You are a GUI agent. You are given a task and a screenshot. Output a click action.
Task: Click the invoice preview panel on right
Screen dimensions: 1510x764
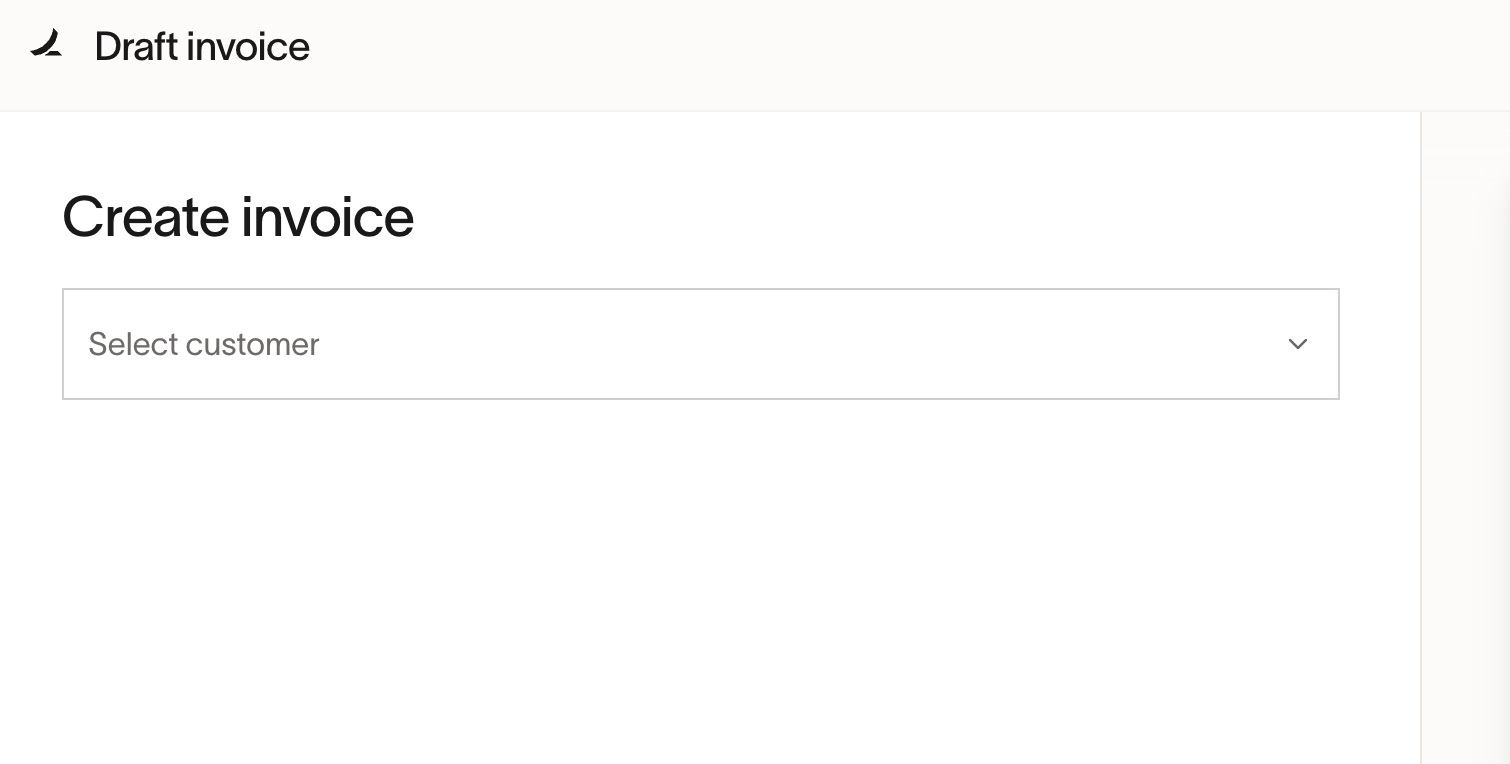[x=1466, y=438]
